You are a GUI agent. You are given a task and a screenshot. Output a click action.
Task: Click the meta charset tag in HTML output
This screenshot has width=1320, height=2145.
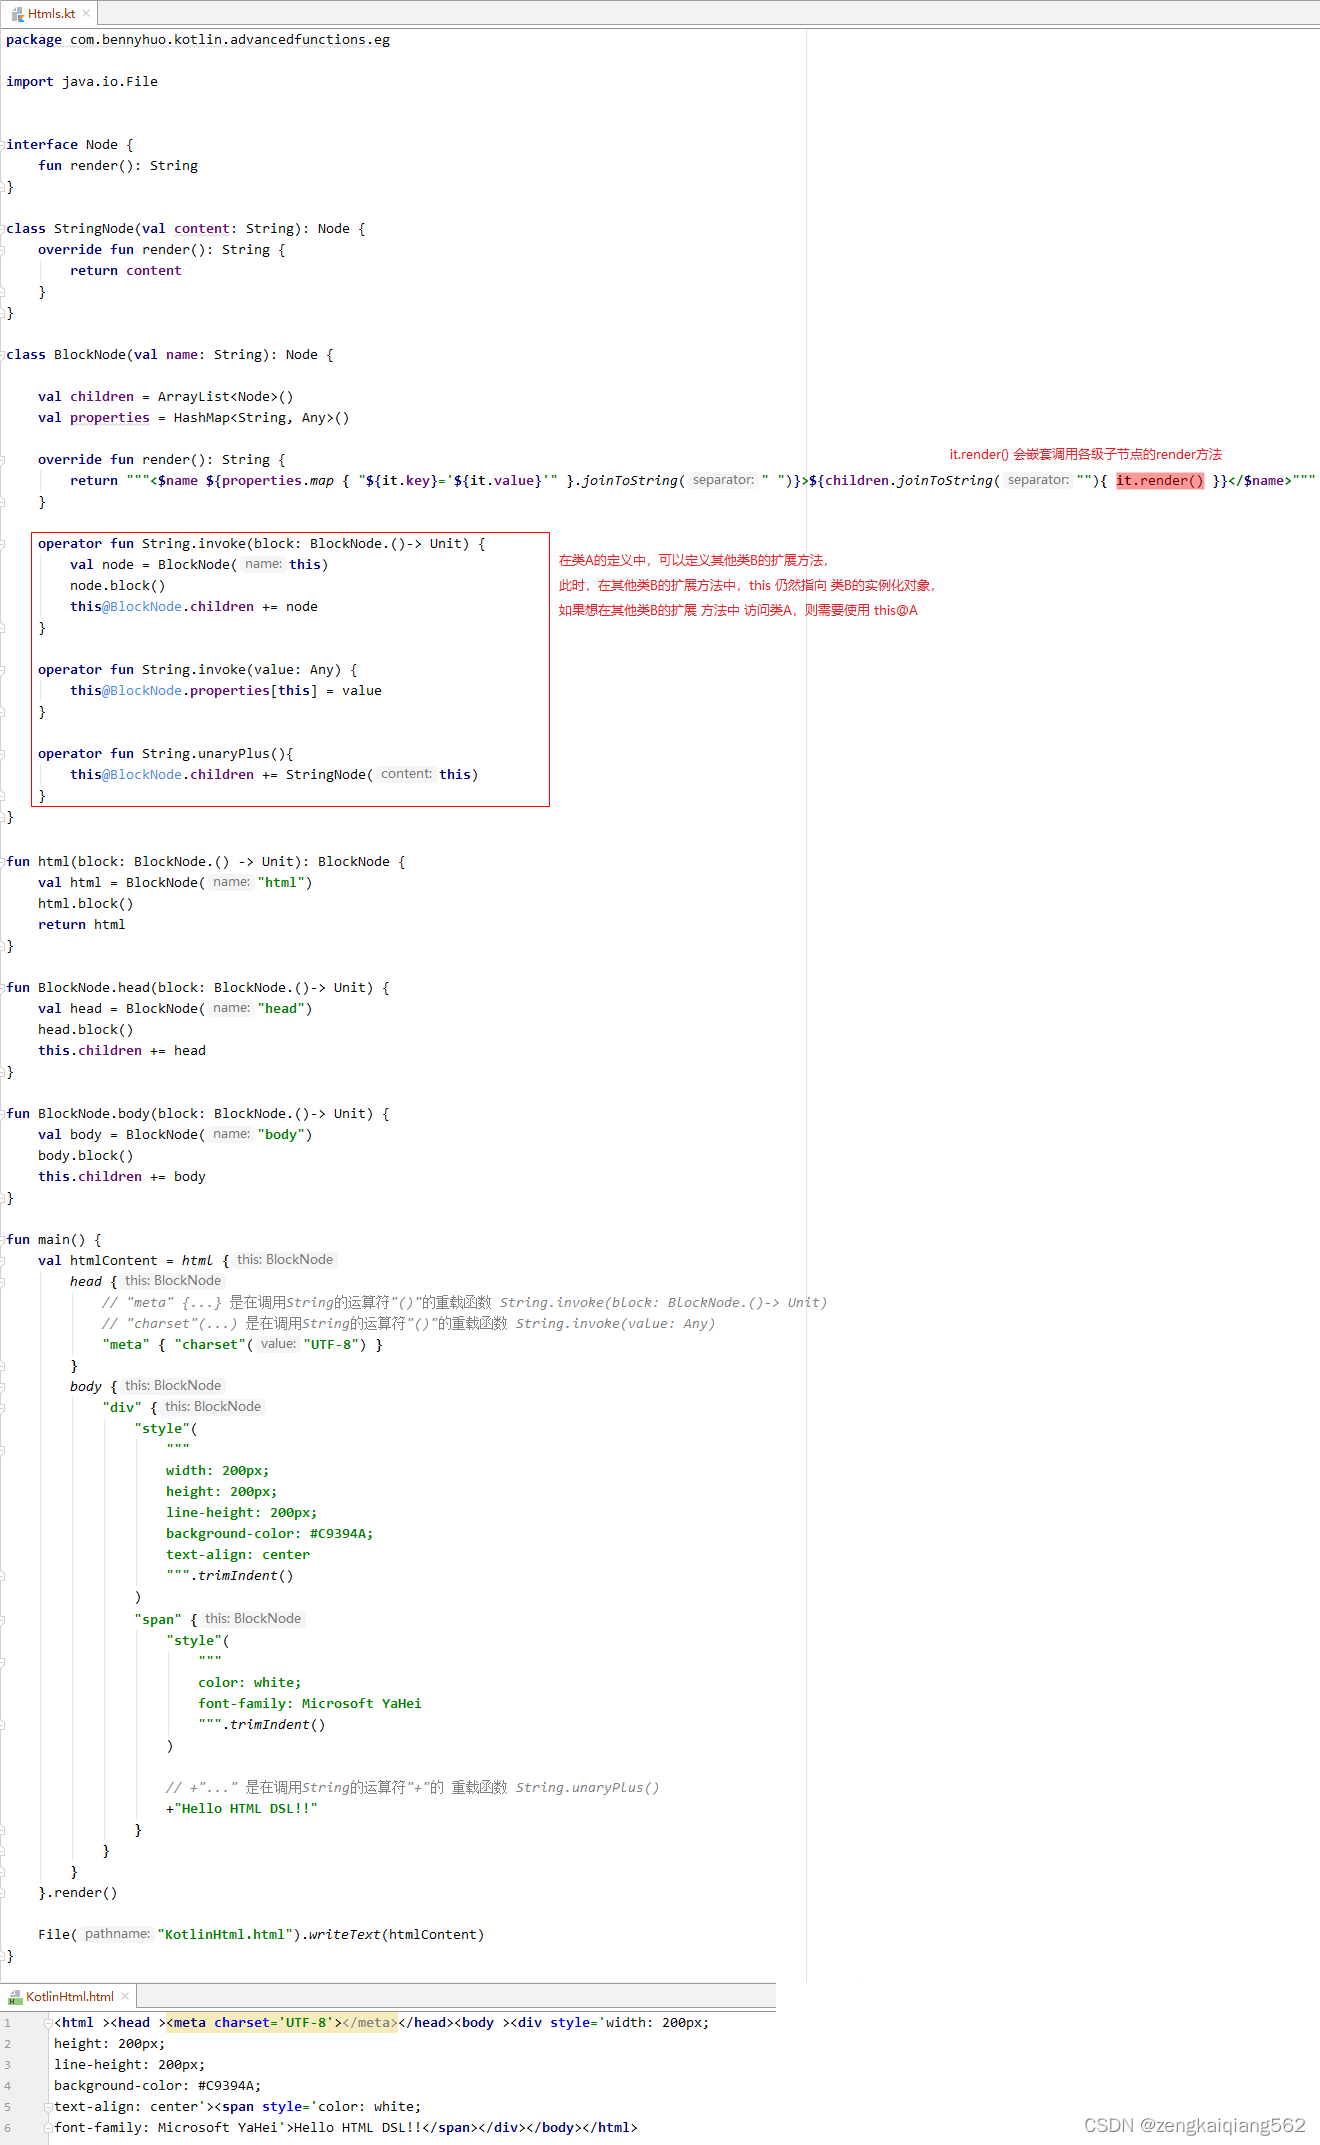click(282, 2022)
